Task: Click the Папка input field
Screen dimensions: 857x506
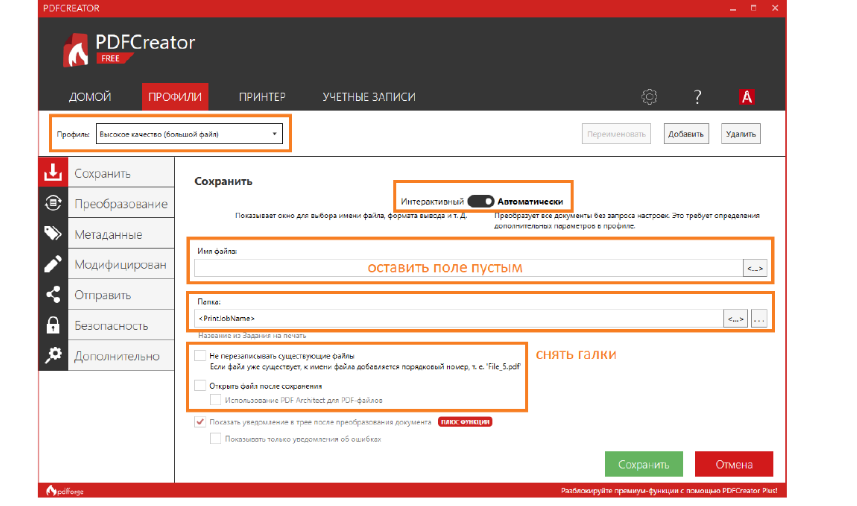Action: pyautogui.click(x=459, y=319)
